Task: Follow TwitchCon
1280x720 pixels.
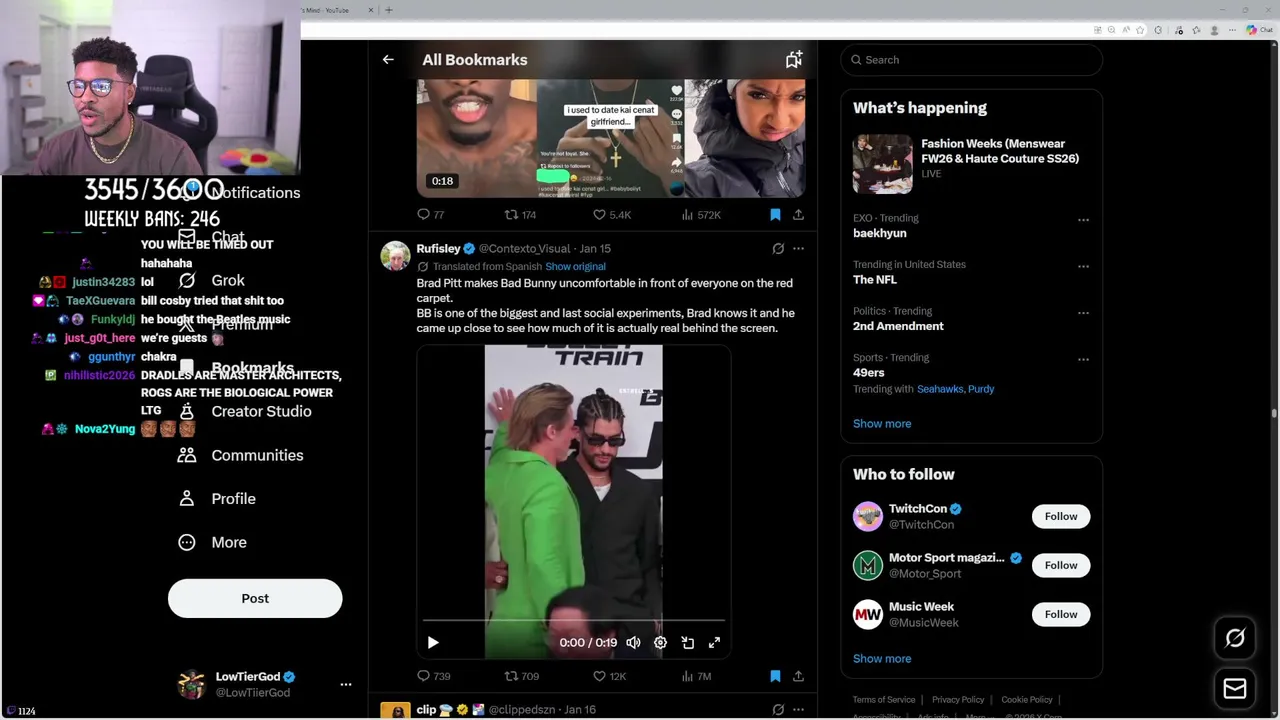Action: [x=1061, y=516]
